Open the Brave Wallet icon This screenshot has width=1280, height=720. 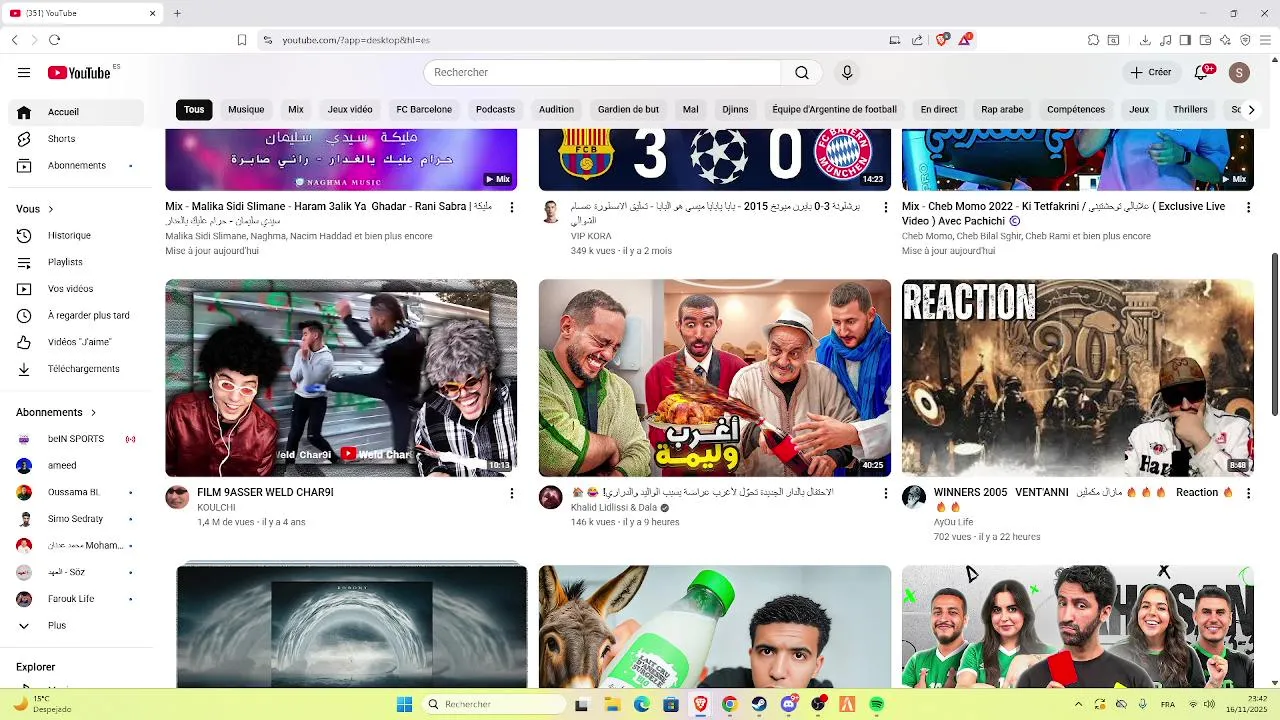pos(1205,40)
